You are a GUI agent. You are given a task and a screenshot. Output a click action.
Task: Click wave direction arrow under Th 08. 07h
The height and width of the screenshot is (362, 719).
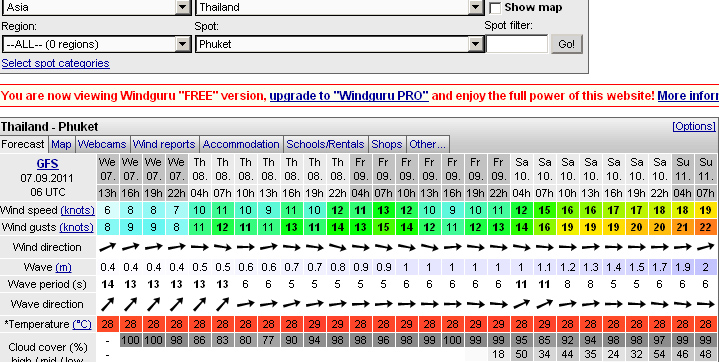click(x=222, y=304)
